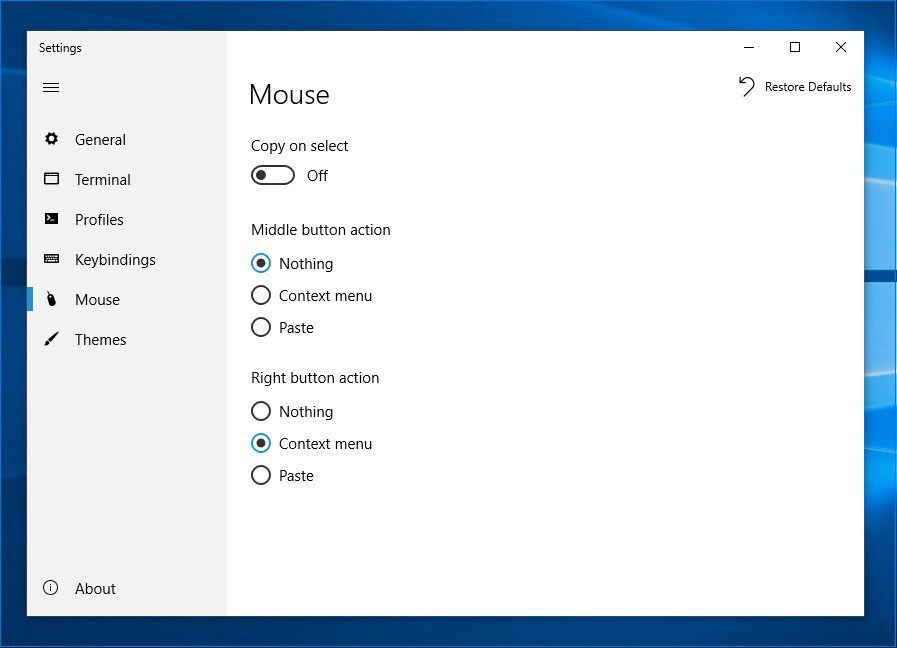Image resolution: width=897 pixels, height=648 pixels.
Task: Toggle the Copy on select switch
Action: (x=273, y=176)
